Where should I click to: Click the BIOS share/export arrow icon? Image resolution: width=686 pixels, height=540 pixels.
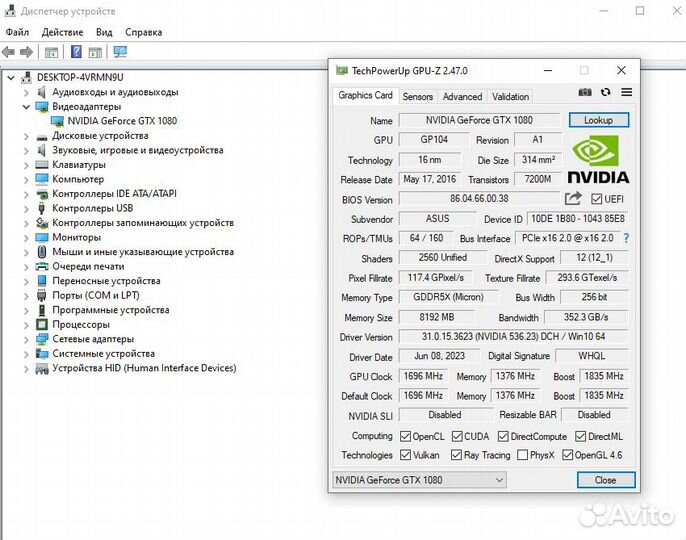(573, 199)
